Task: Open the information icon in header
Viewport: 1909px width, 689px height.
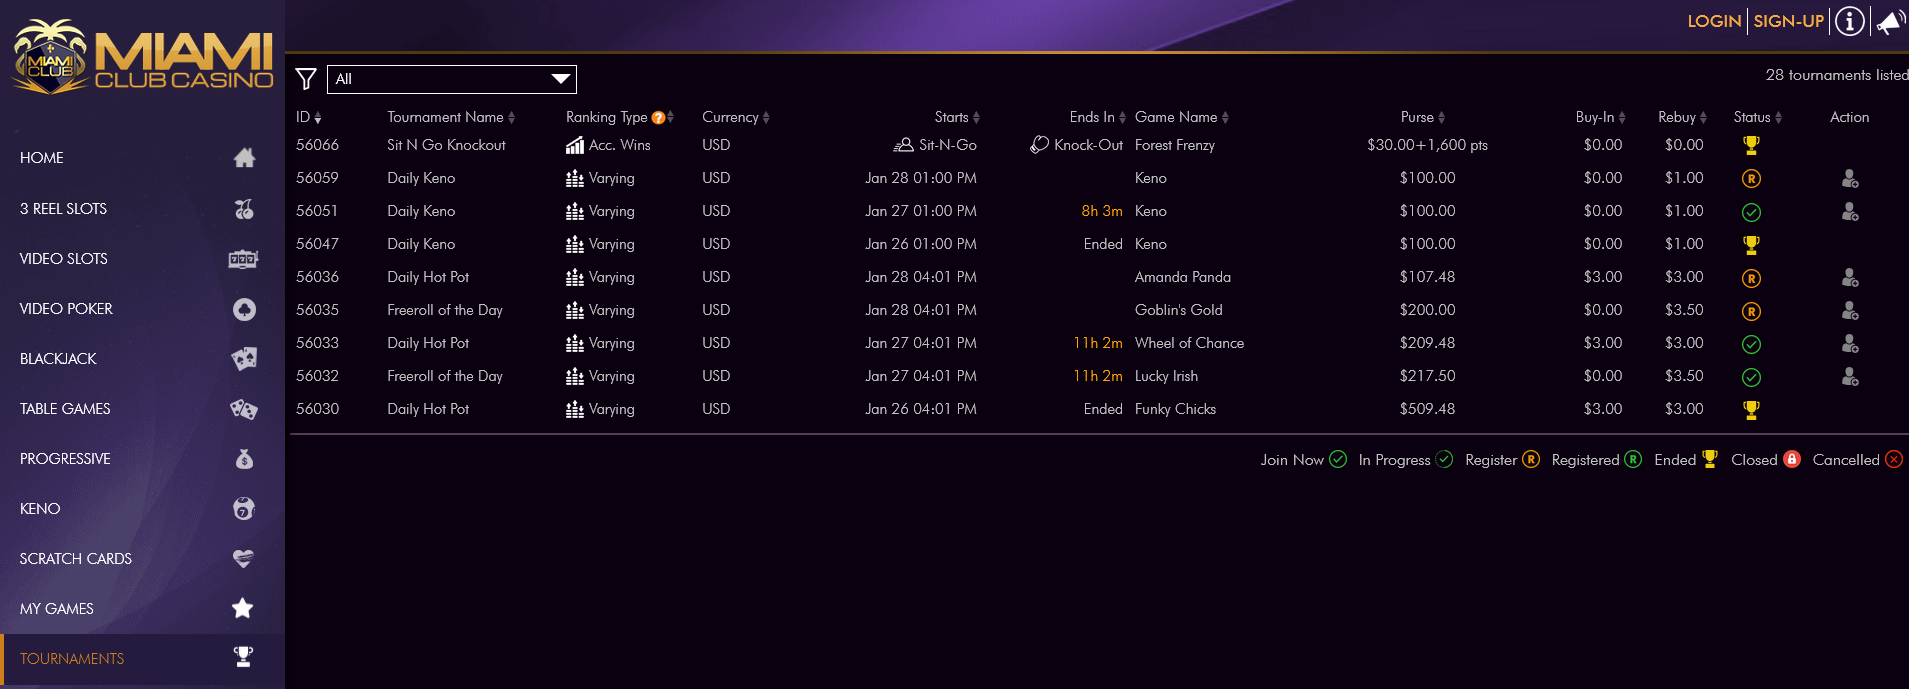Action: (1850, 21)
